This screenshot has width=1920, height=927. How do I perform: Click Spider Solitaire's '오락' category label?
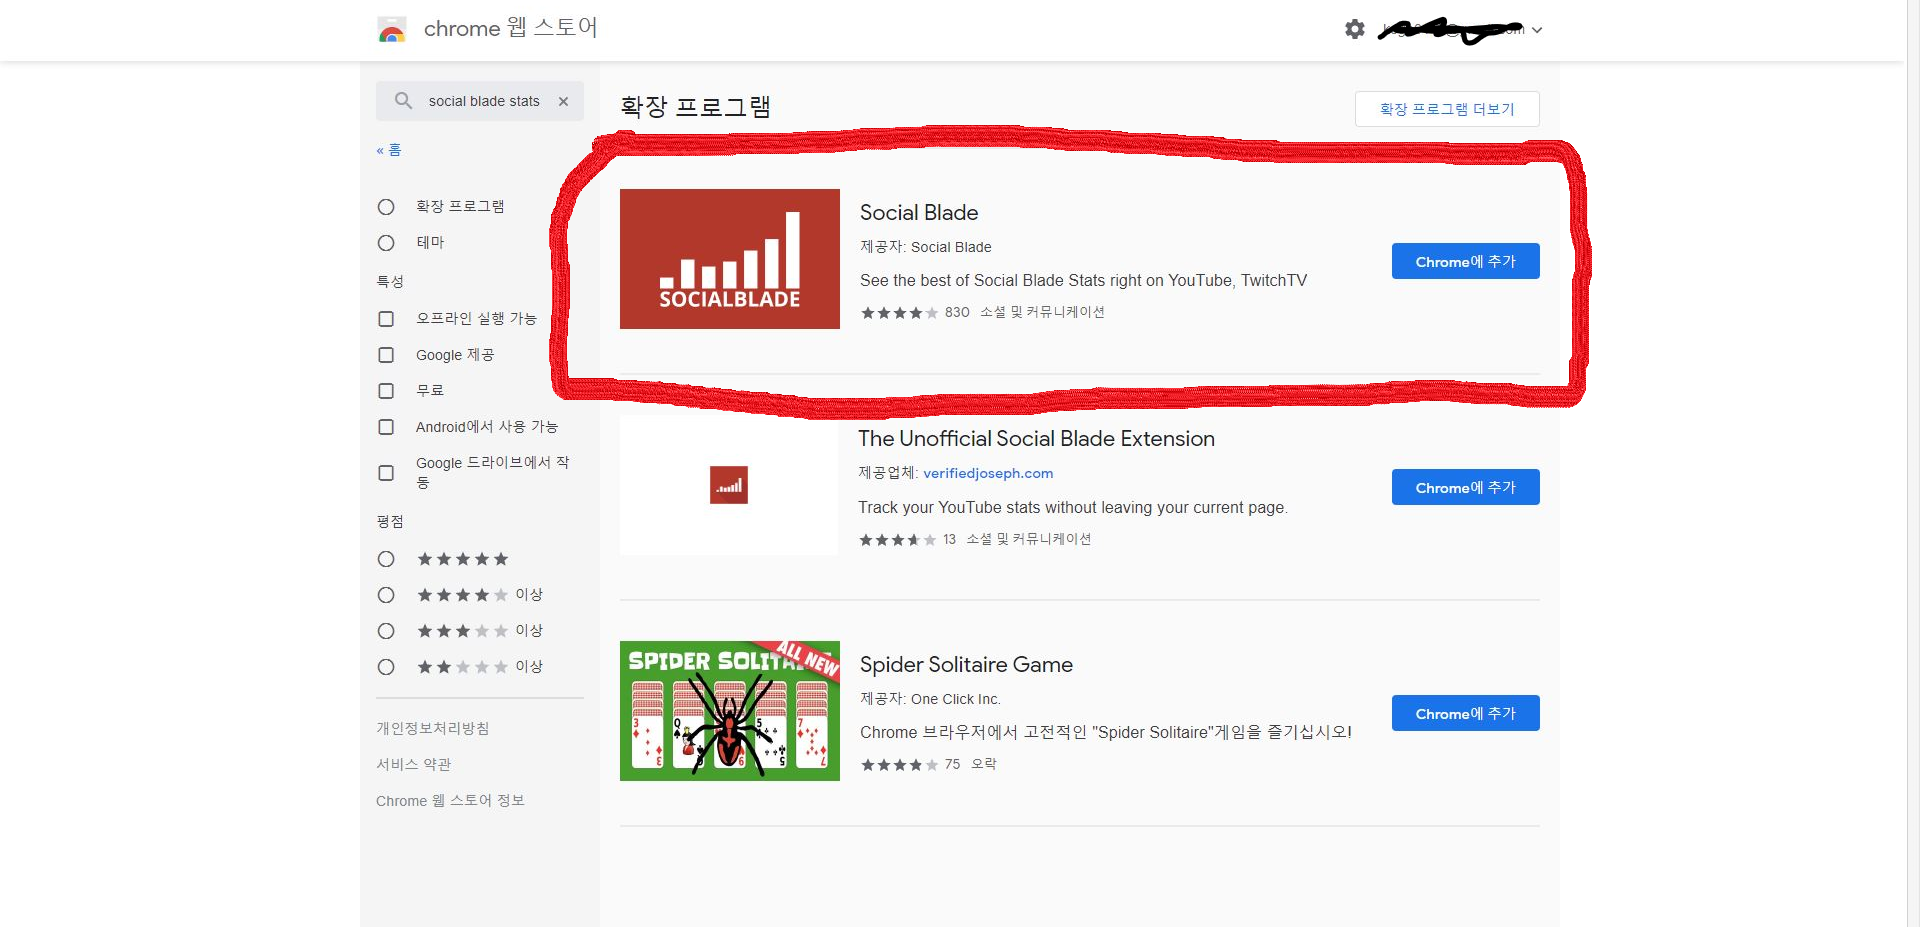point(984,764)
